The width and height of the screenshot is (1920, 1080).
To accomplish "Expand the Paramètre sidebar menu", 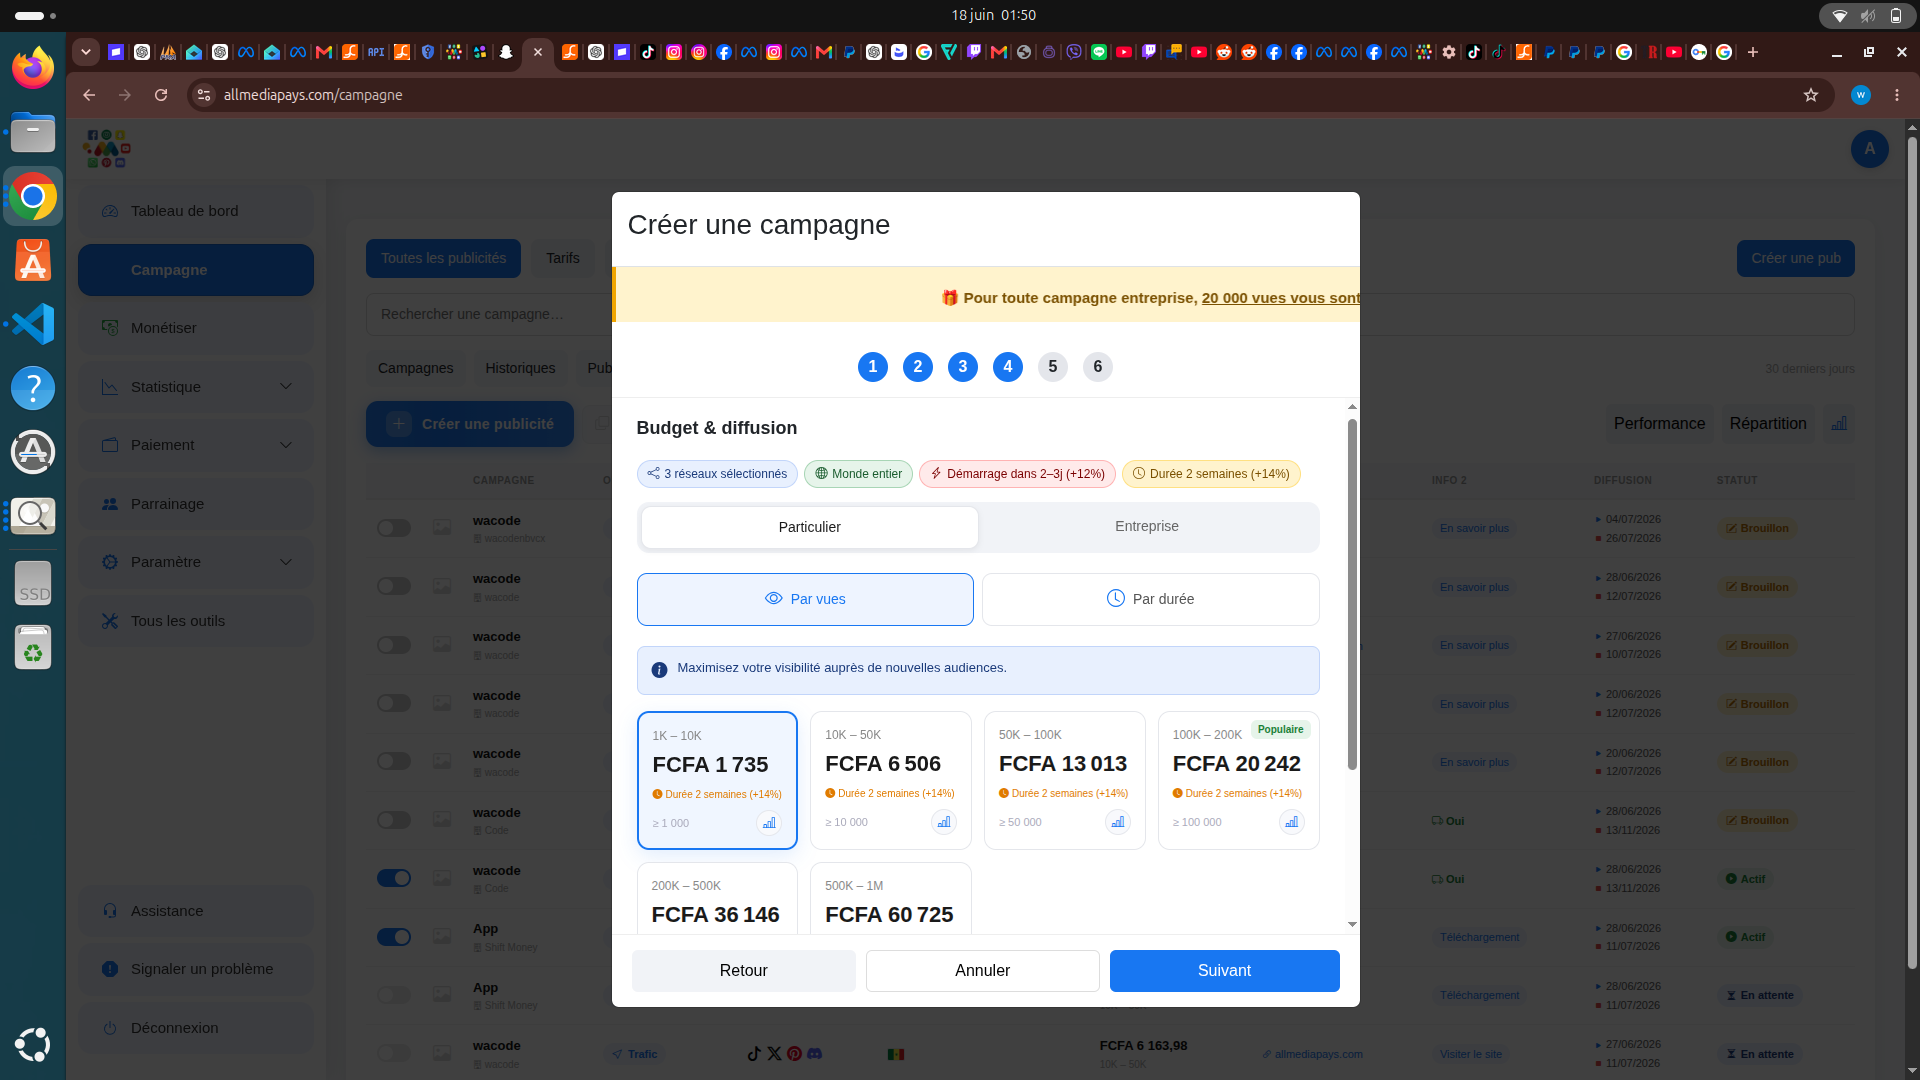I will pos(196,562).
